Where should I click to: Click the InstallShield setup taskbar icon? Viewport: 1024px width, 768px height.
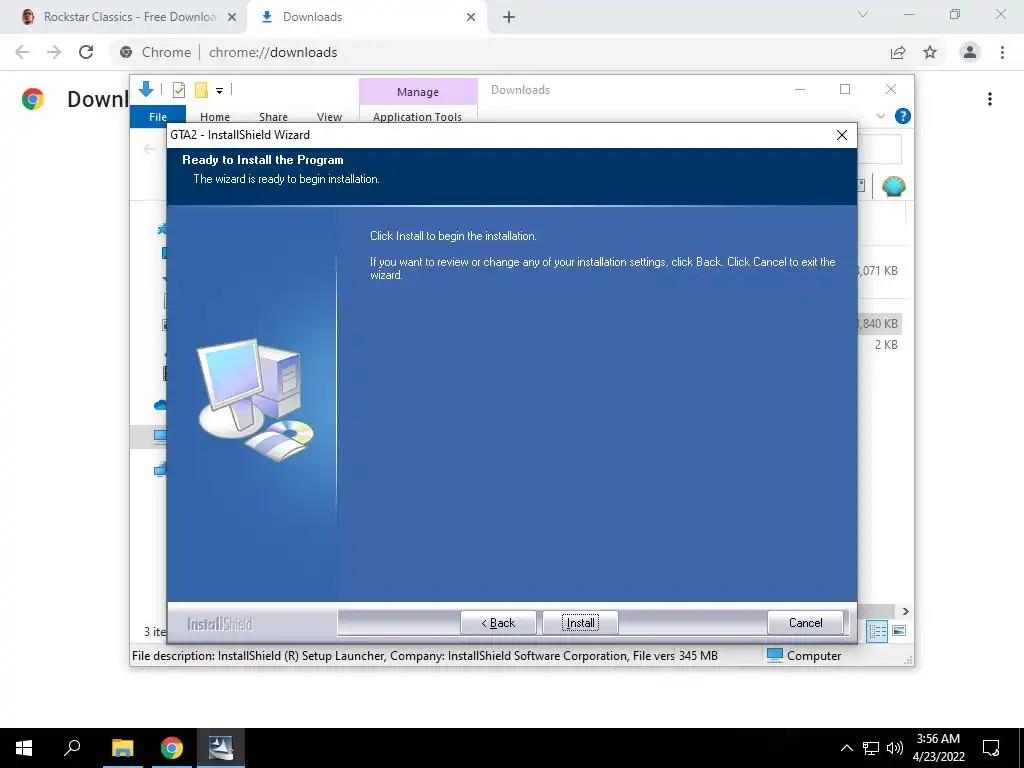[x=221, y=748]
